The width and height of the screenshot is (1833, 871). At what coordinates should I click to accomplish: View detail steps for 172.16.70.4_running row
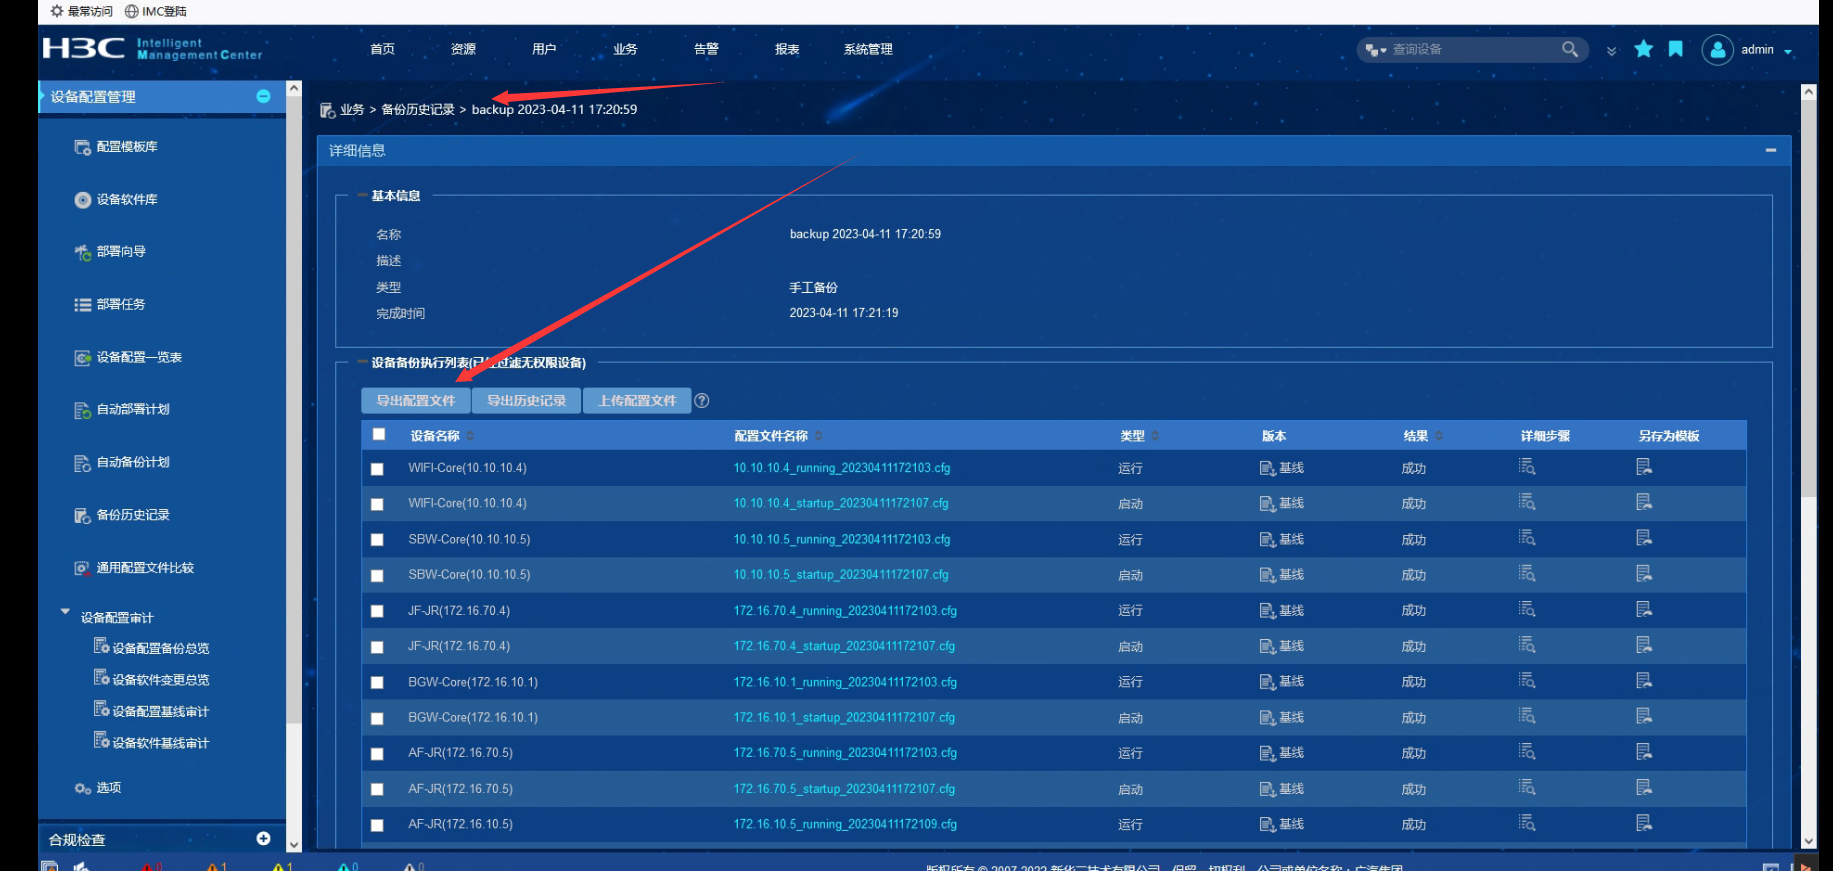(1527, 609)
